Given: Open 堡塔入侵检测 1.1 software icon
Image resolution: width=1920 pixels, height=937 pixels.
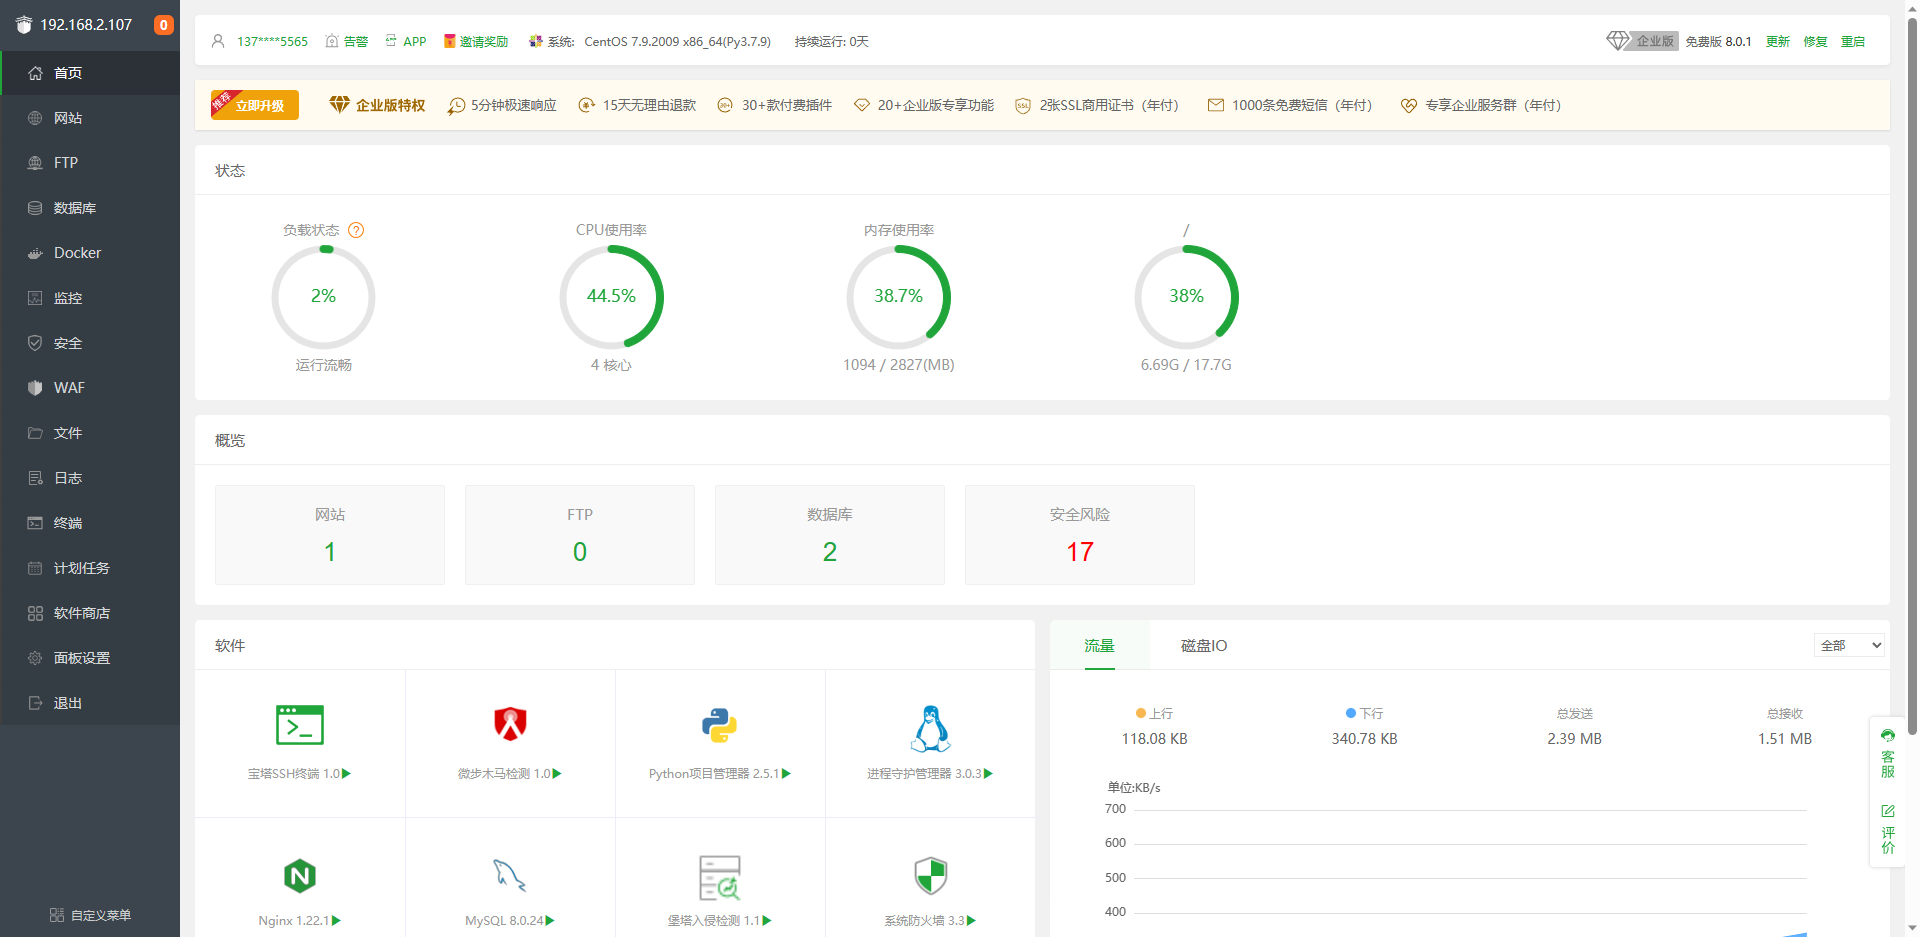Looking at the screenshot, I should pos(720,877).
